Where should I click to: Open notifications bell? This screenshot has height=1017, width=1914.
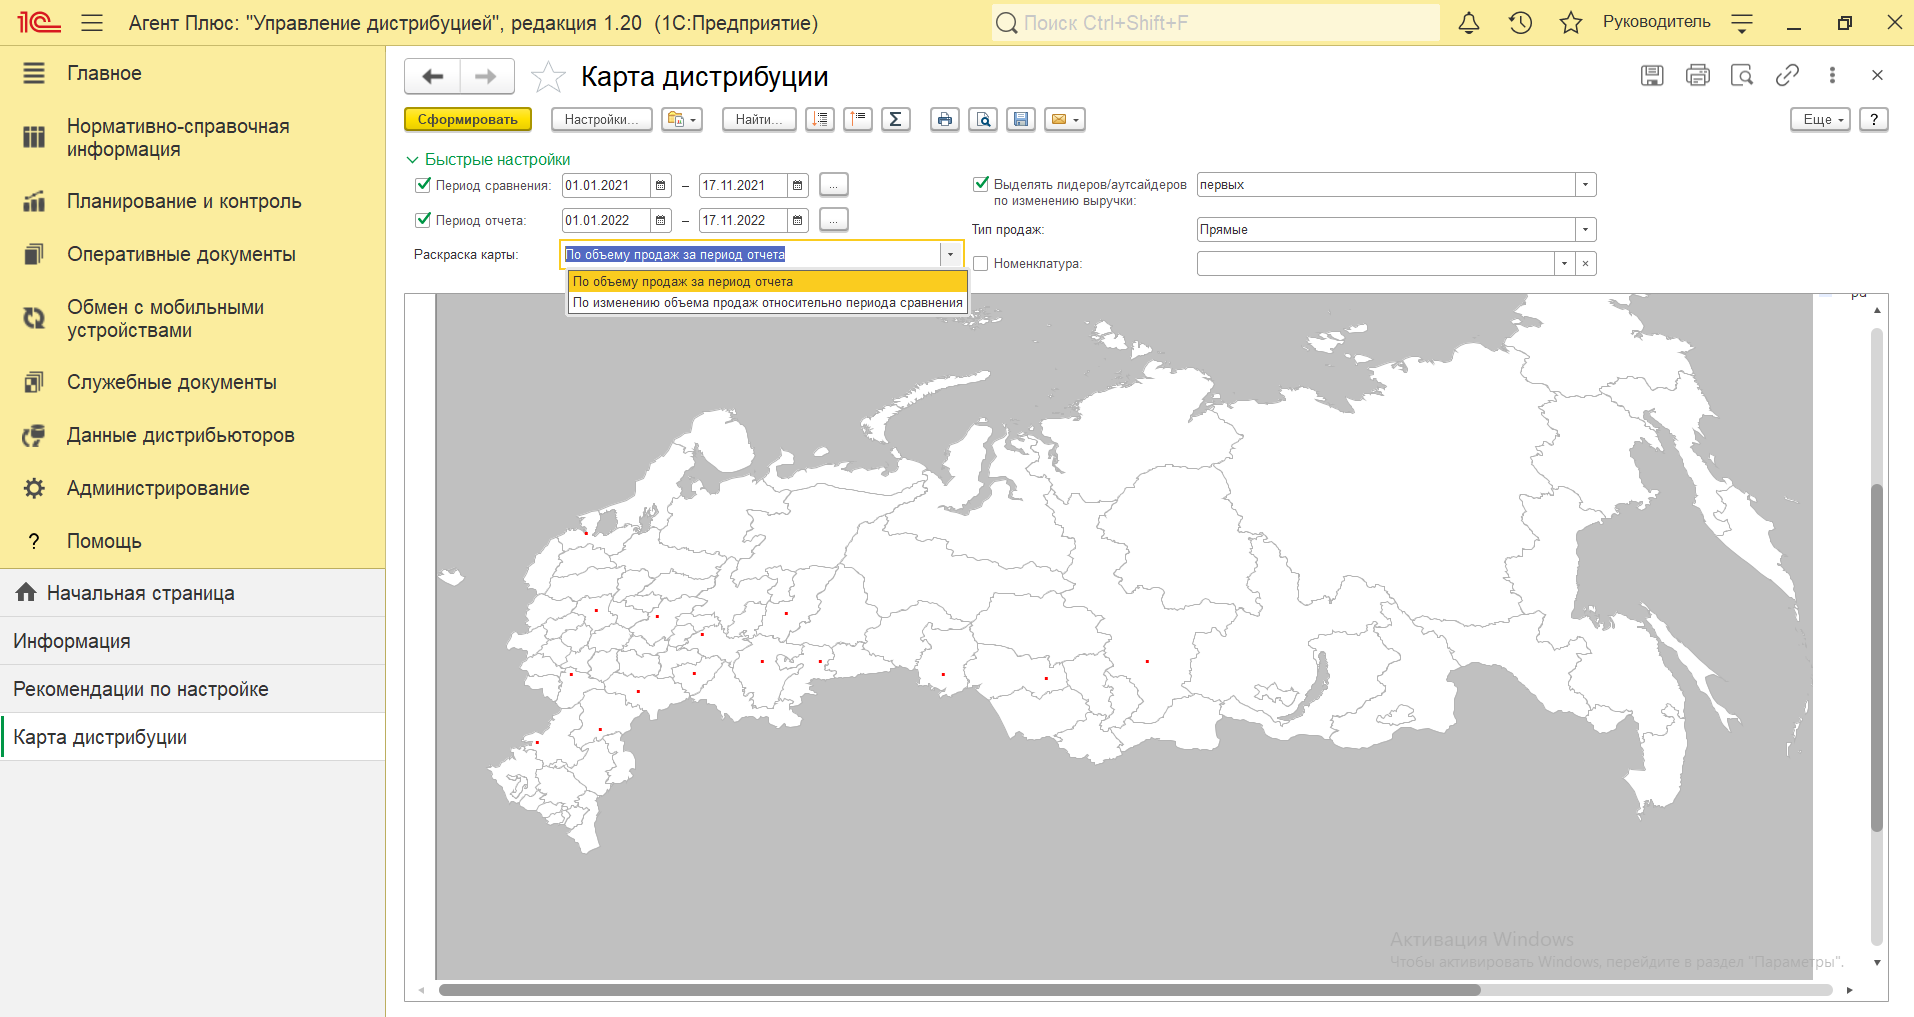point(1468,22)
